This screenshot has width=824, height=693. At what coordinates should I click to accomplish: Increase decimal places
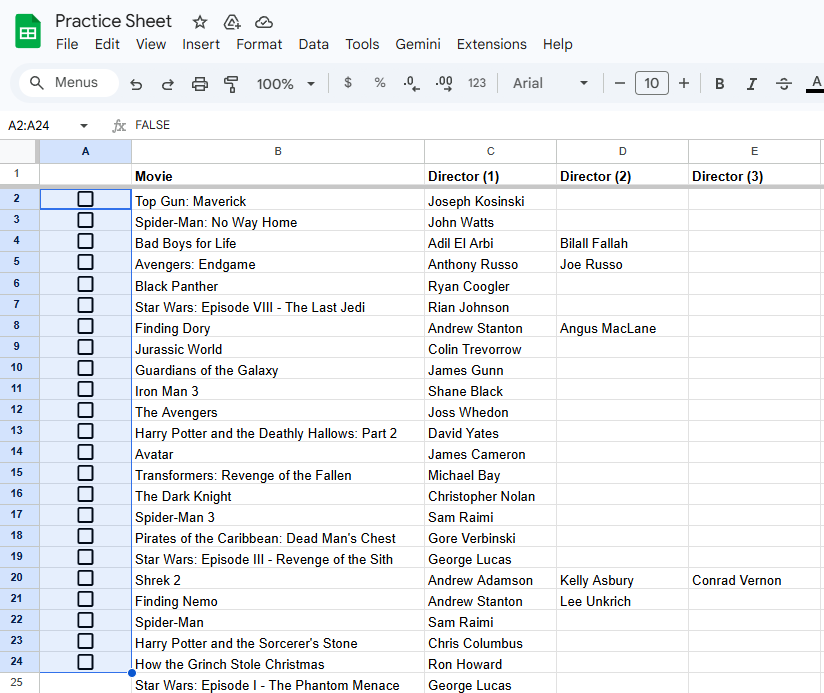point(444,83)
